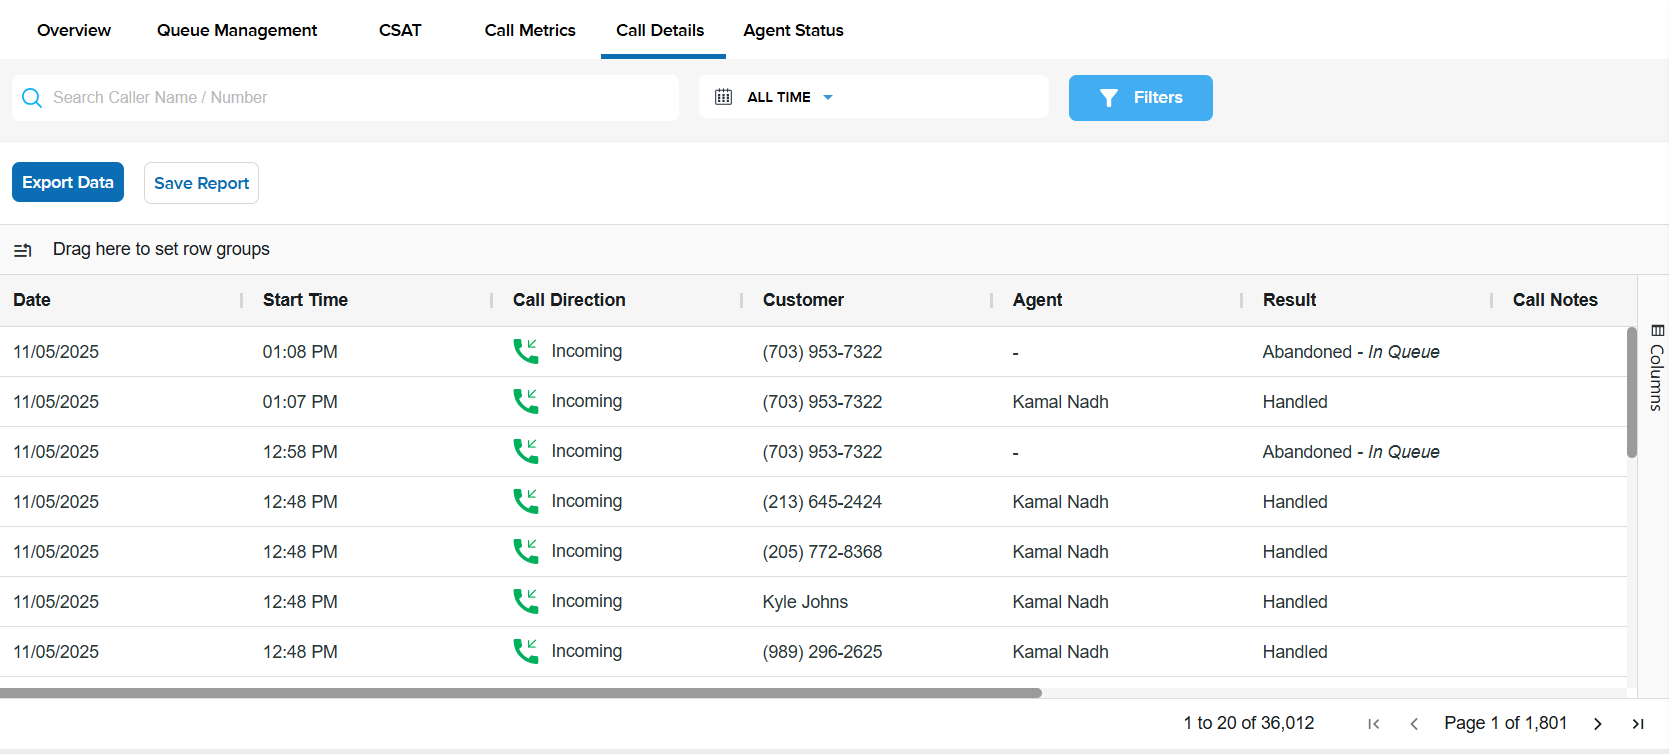Click the Save Report button
This screenshot has width=1669, height=754.
201,183
